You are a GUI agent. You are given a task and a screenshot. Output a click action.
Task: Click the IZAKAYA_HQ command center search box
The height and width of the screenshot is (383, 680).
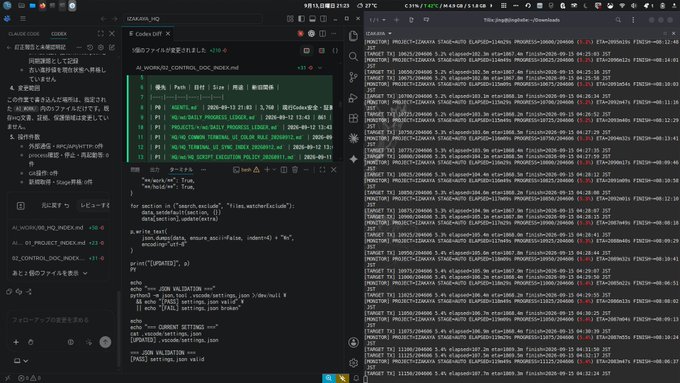(192, 19)
